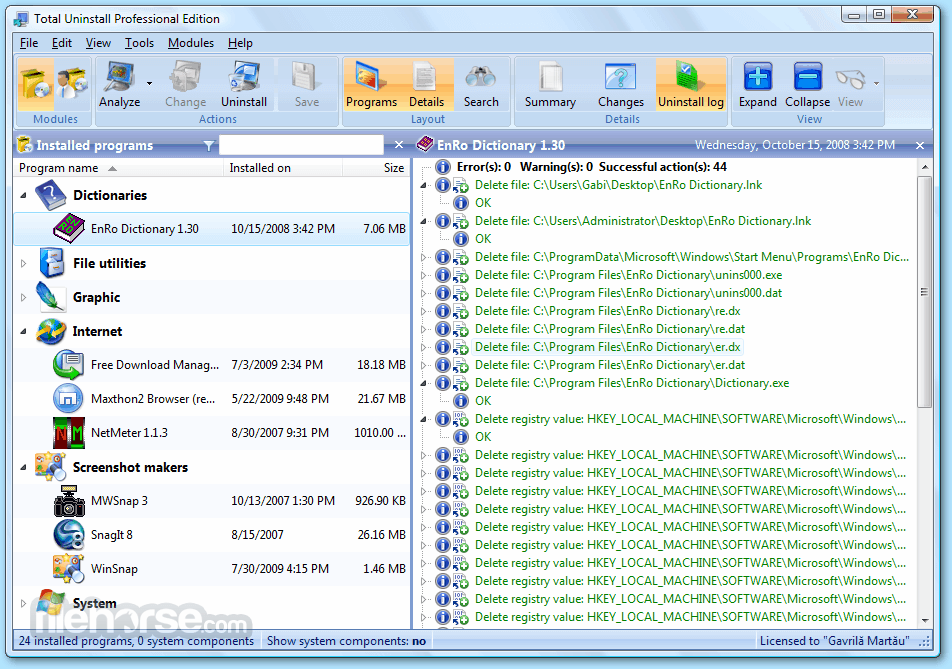Screen dimensions: 952x669
Task: Select the Installed programs module icon
Action: [36, 83]
